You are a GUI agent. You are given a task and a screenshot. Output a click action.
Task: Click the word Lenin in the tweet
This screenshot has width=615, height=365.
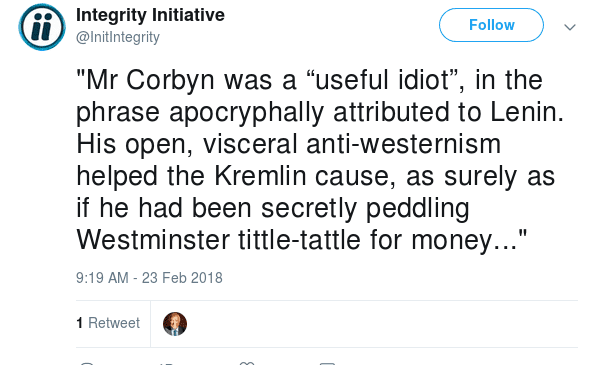(527, 112)
